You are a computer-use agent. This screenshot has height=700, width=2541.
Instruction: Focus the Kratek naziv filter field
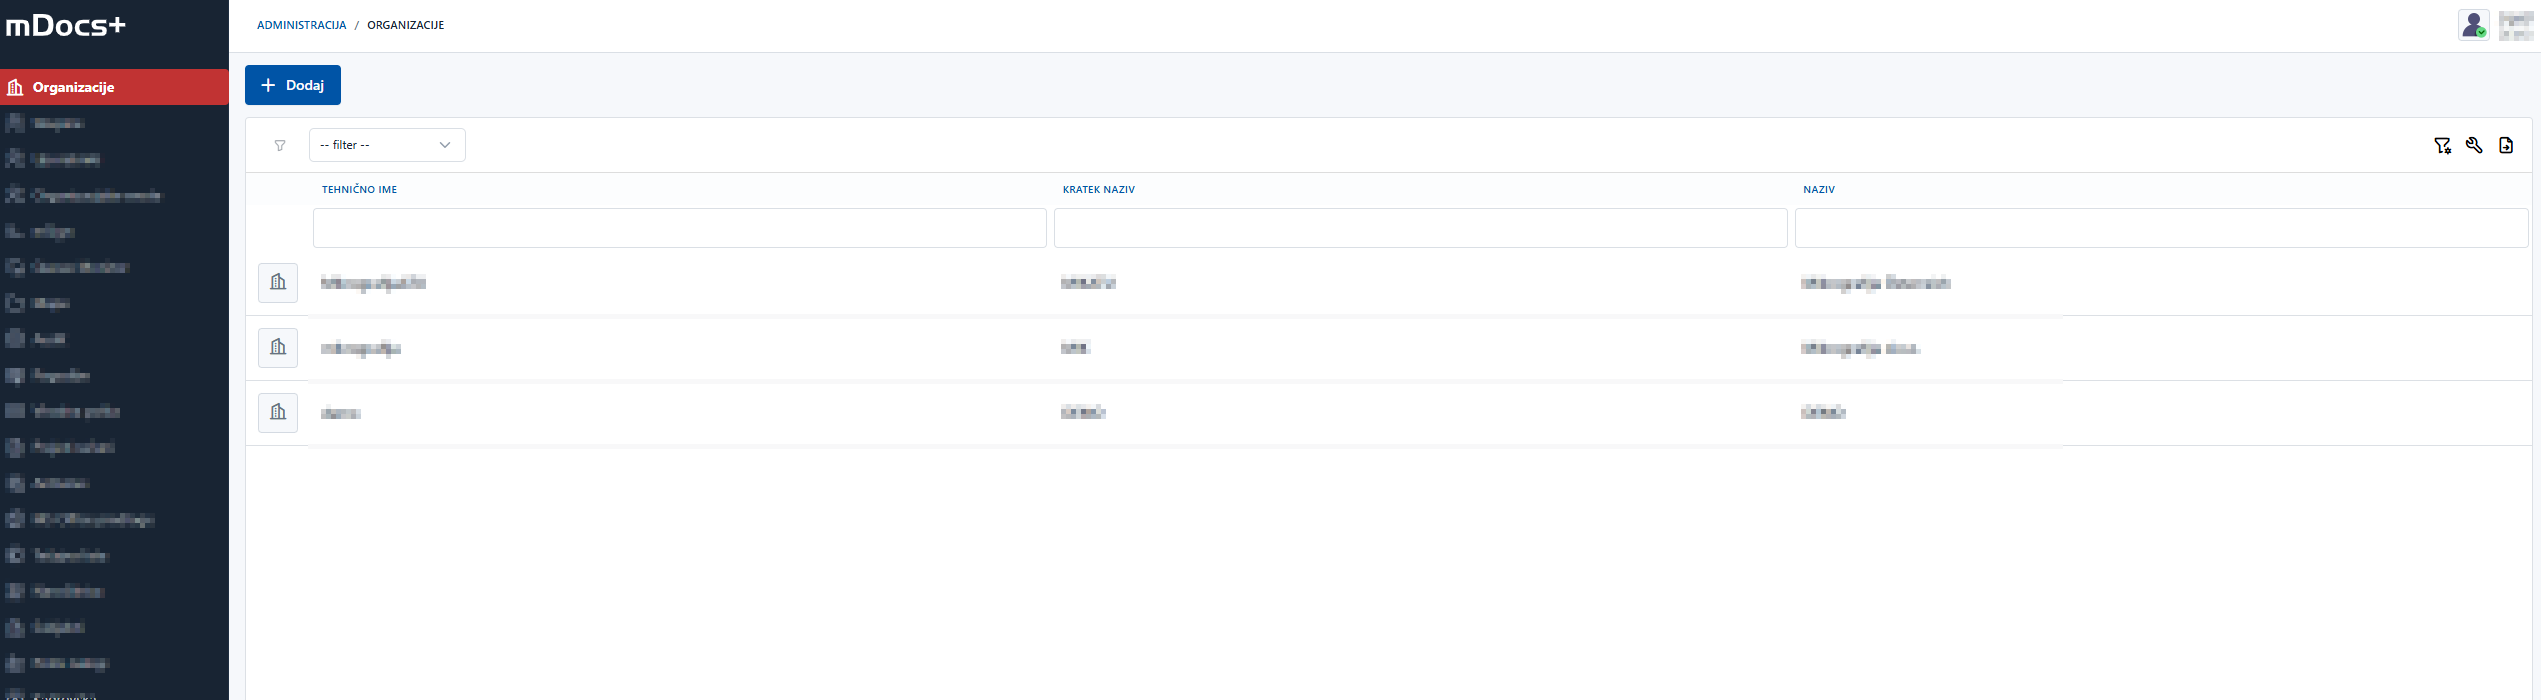(1420, 228)
